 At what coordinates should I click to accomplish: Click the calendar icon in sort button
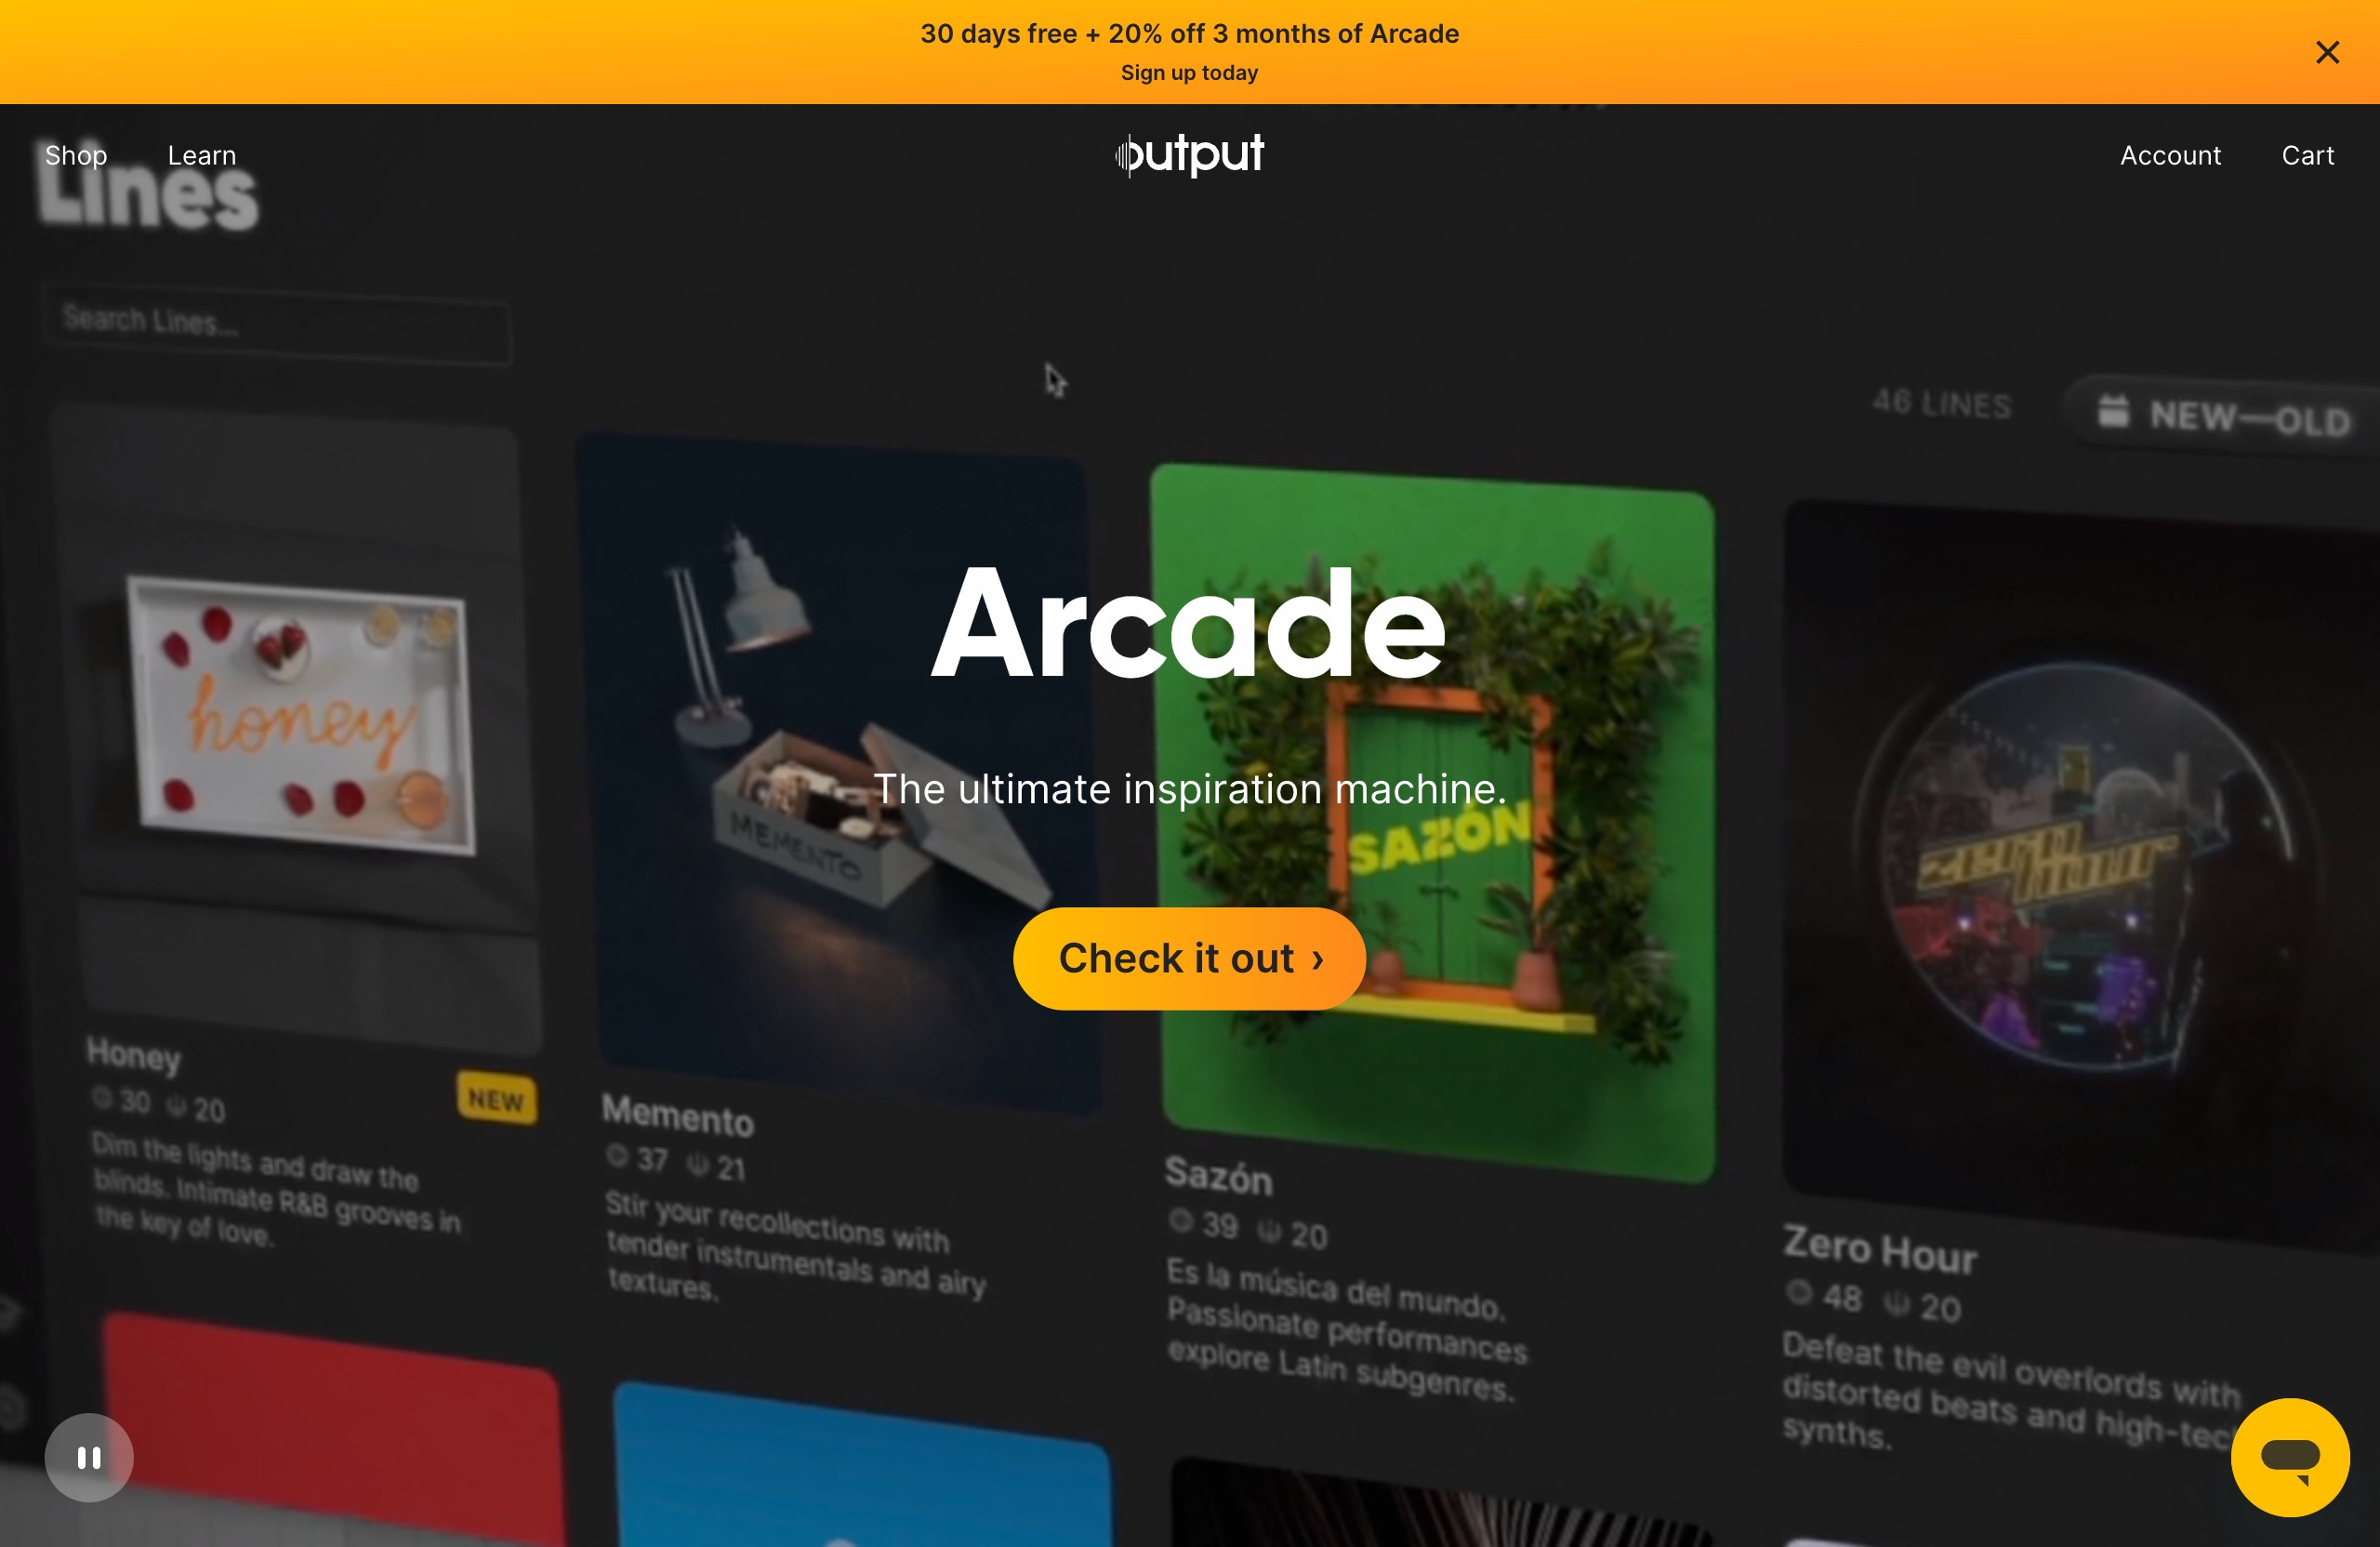(2113, 410)
